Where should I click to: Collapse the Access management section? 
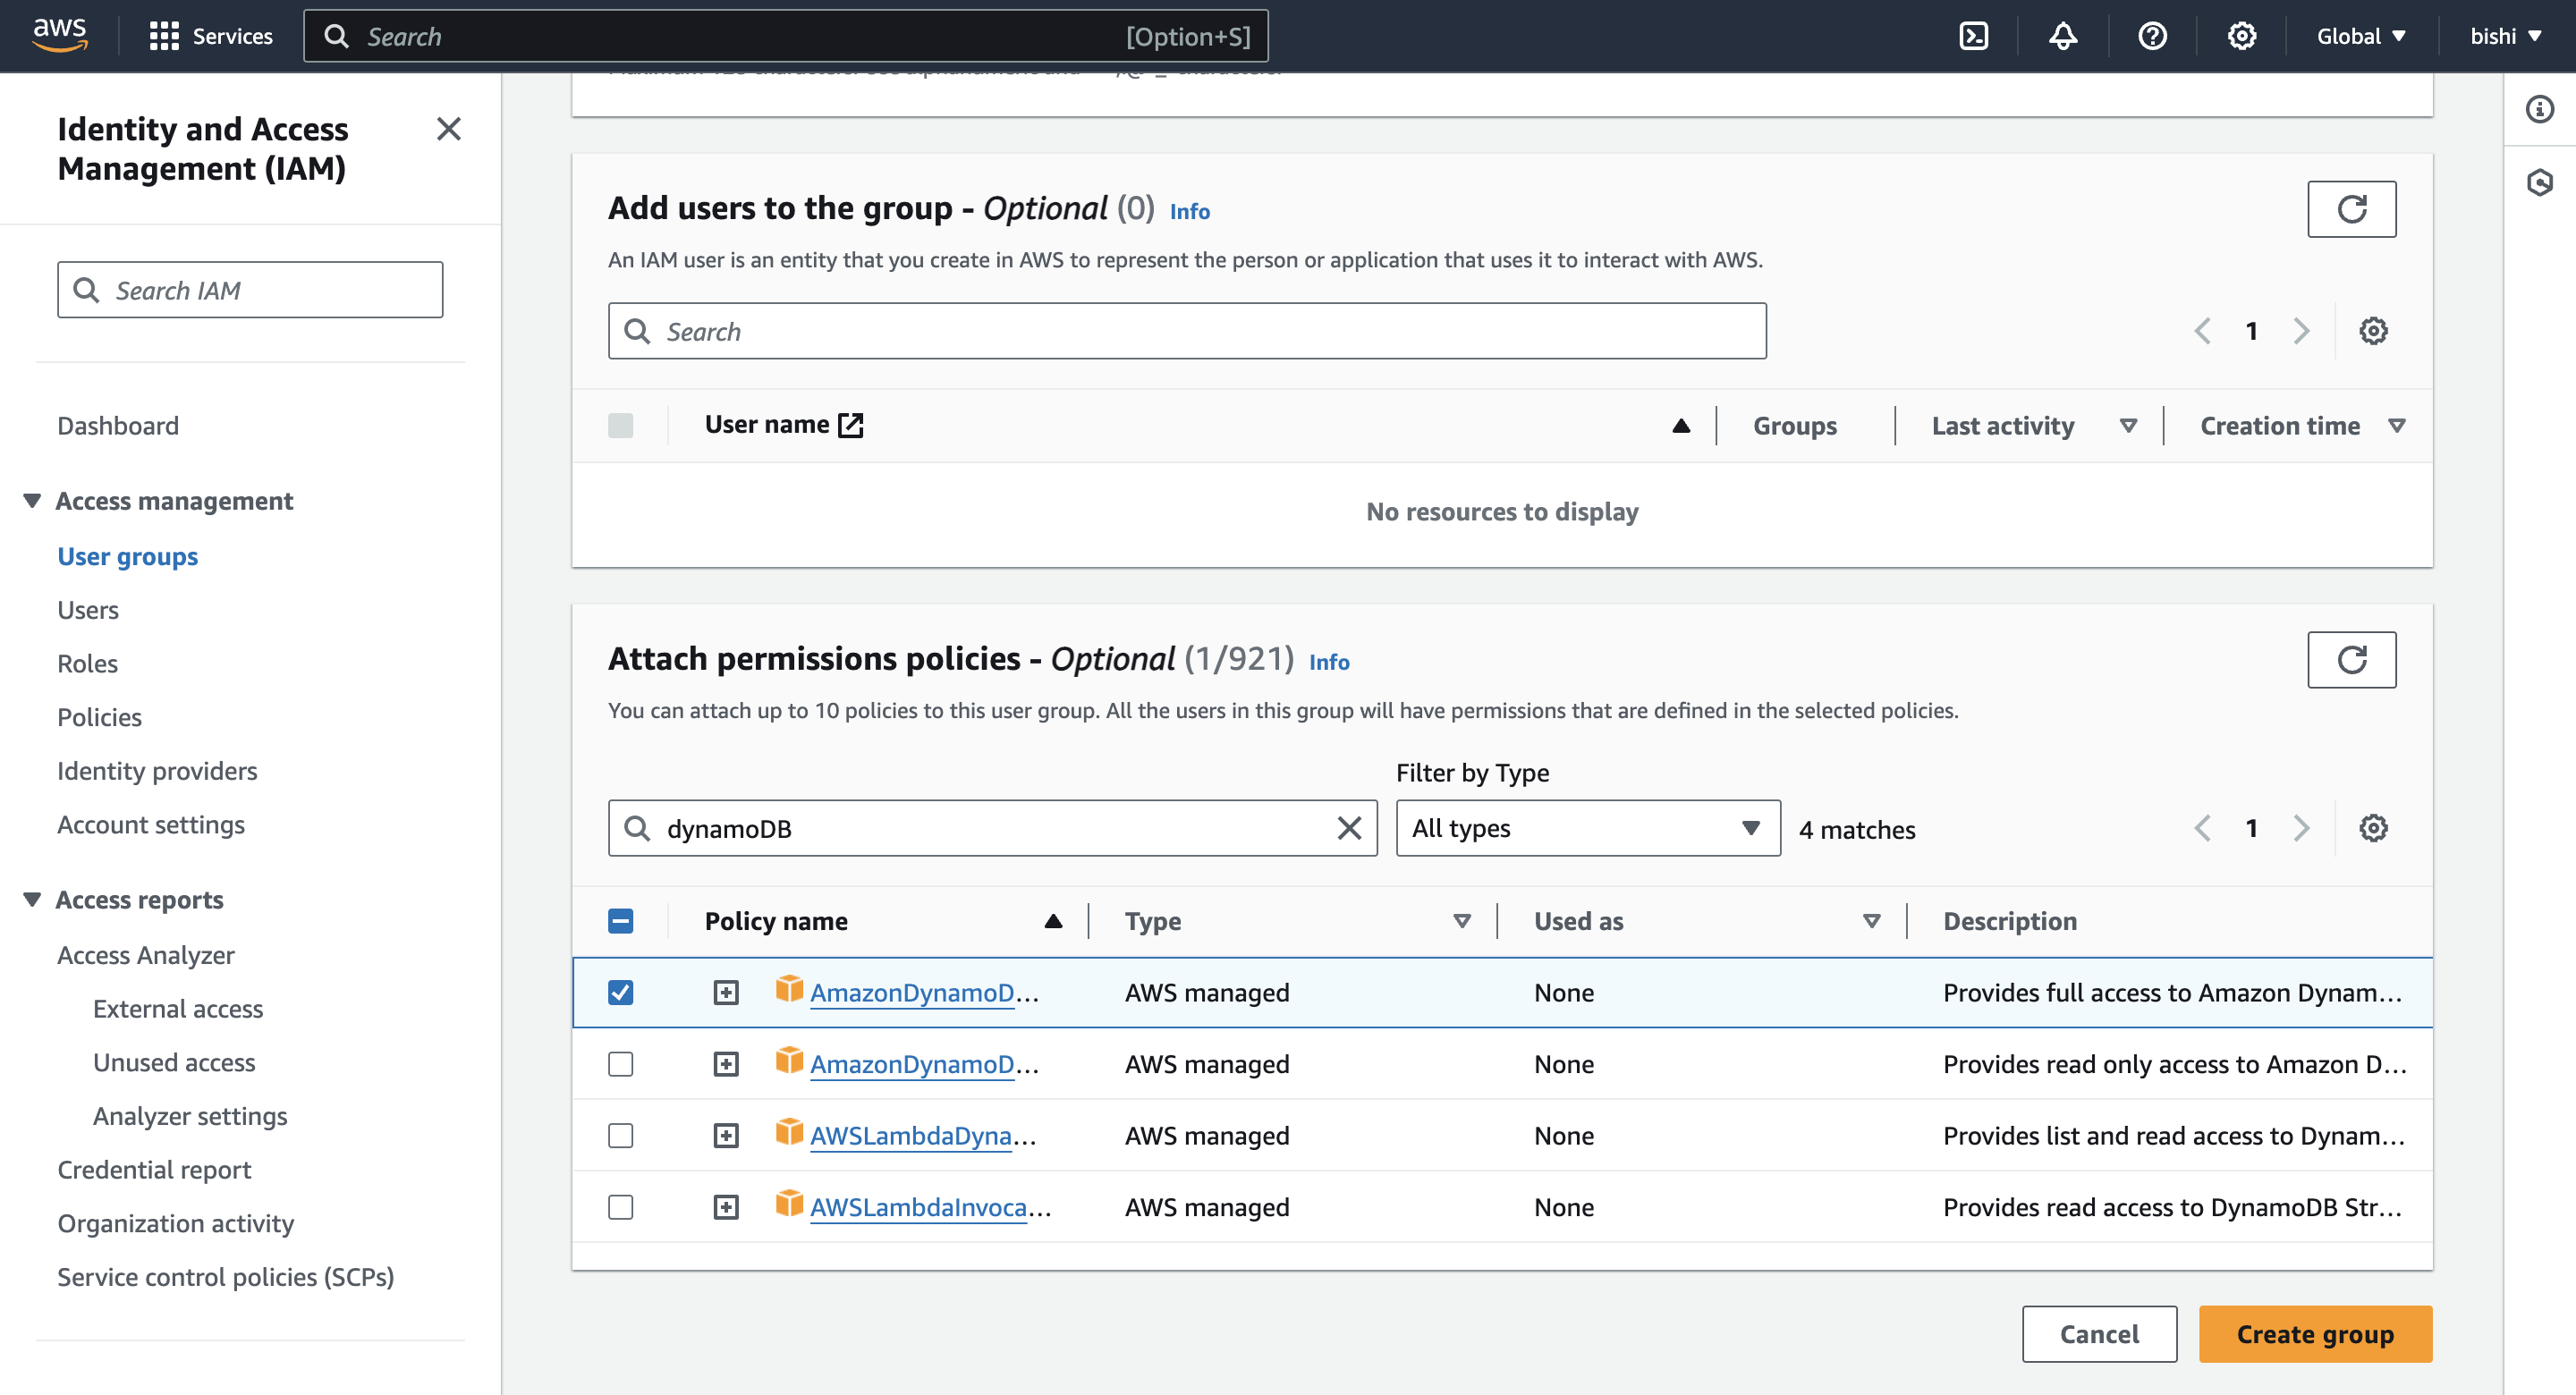point(32,501)
